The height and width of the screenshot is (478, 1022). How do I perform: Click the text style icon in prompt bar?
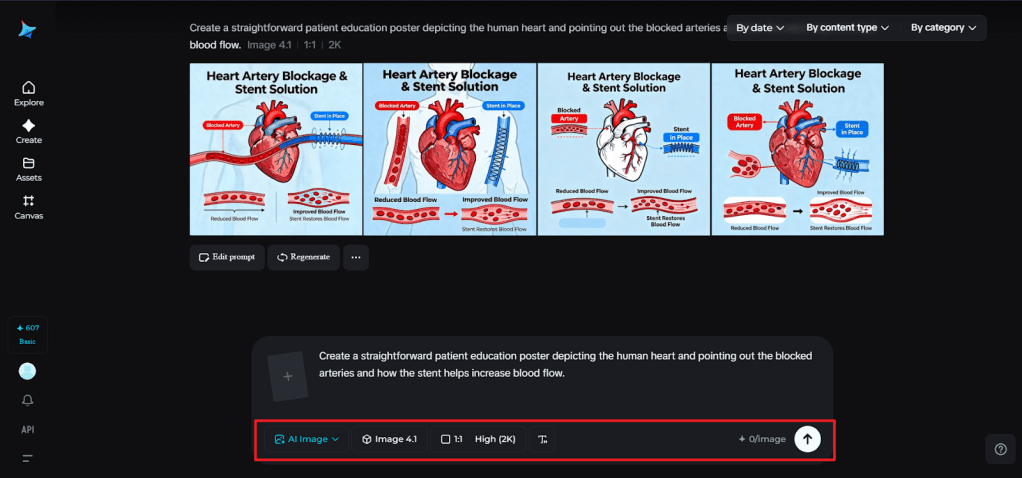pos(542,439)
